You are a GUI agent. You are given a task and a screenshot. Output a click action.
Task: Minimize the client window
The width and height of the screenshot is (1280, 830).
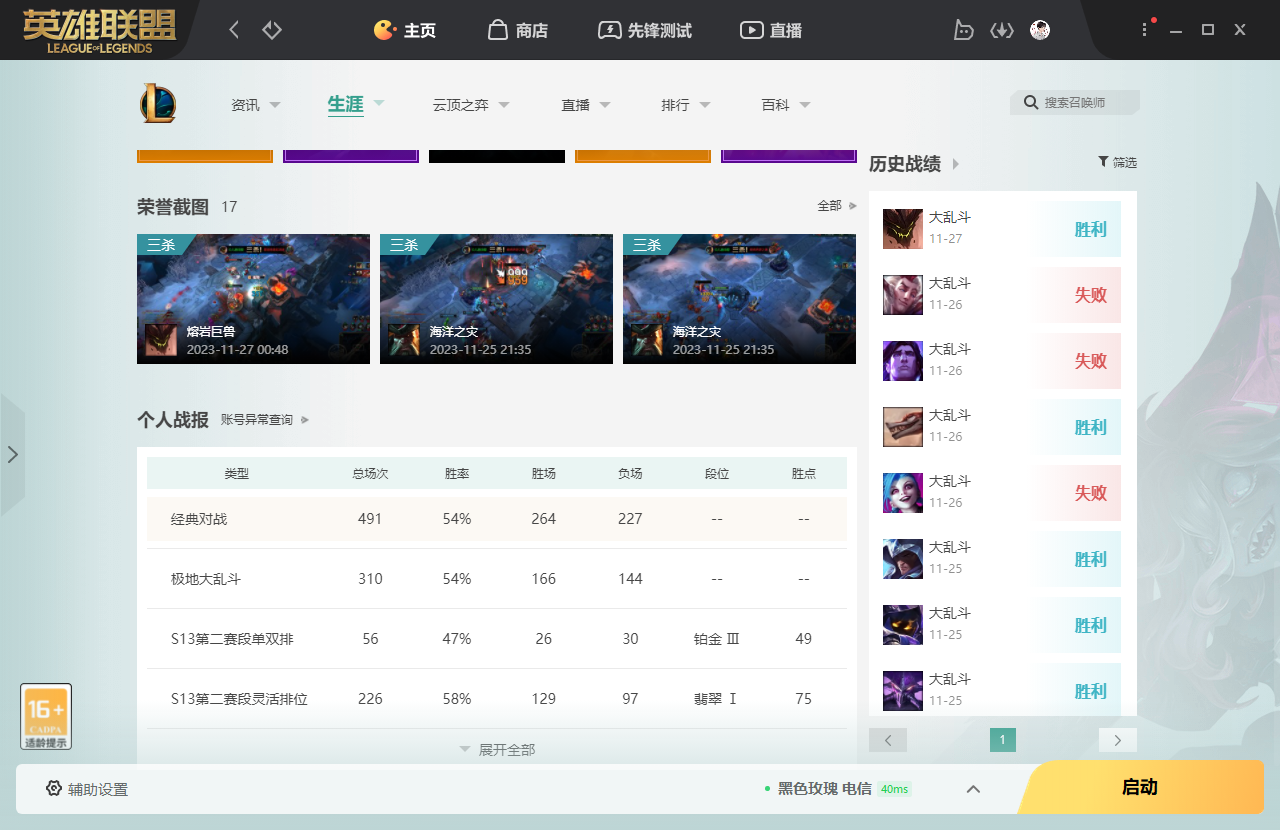click(x=1176, y=30)
